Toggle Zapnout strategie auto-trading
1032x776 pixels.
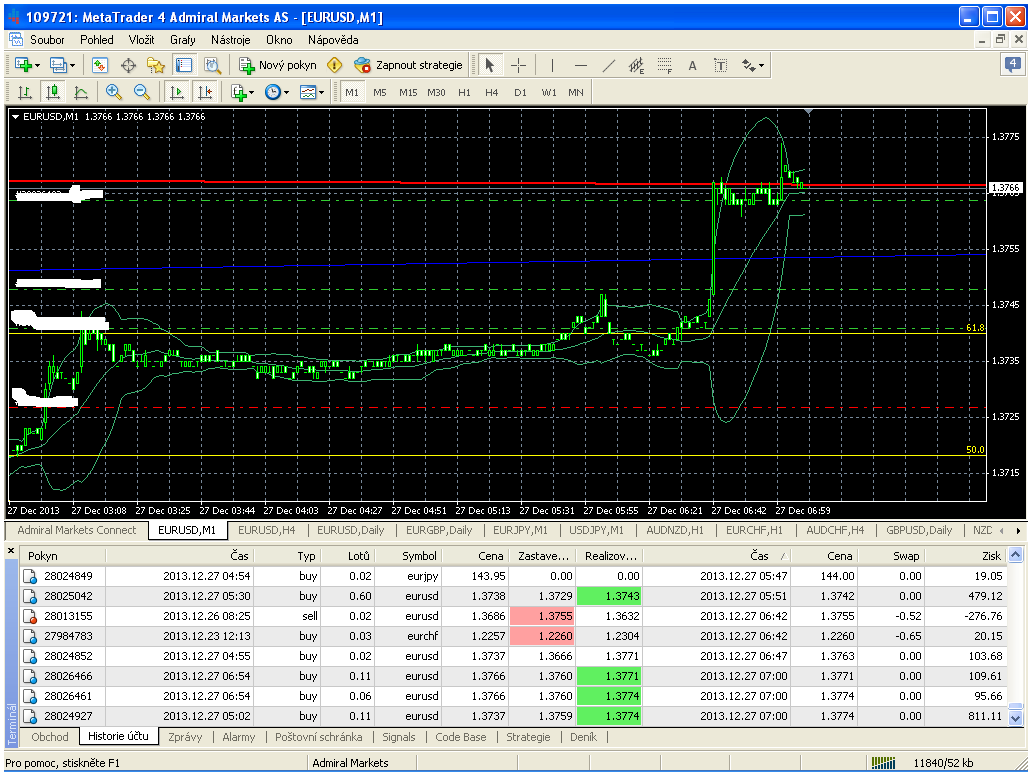(x=408, y=65)
